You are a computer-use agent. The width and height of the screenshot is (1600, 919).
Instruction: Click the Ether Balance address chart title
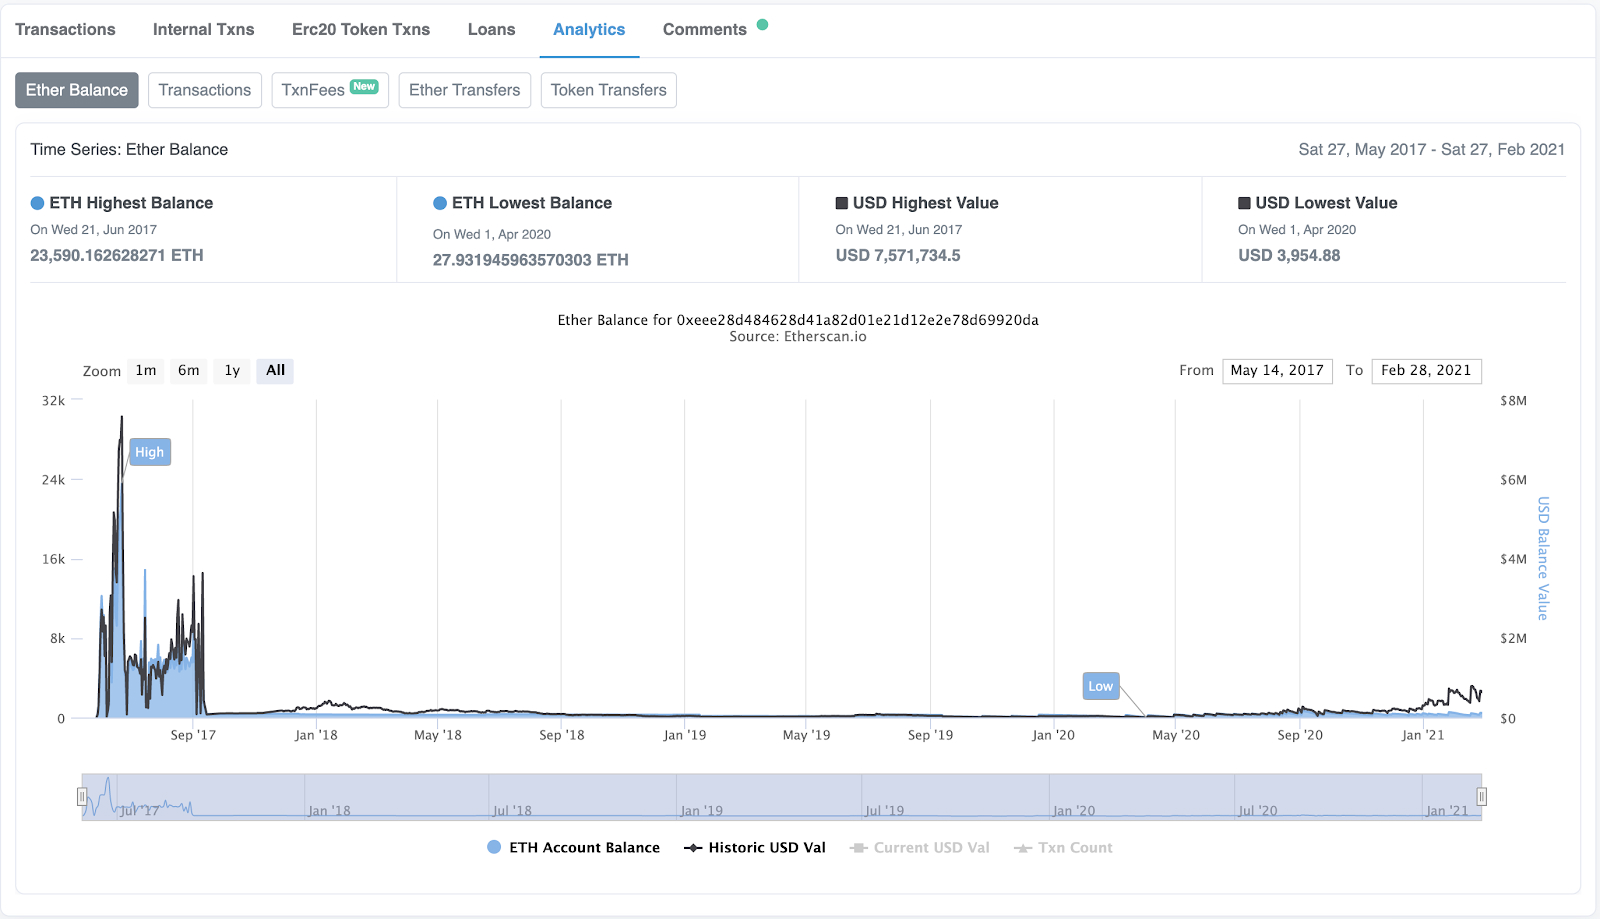(798, 320)
